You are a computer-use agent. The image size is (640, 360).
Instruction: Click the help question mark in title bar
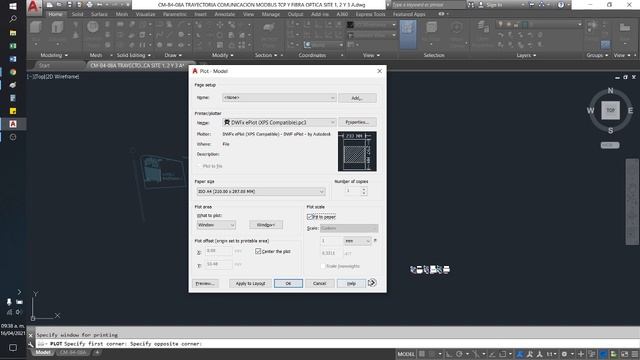coord(561,5)
